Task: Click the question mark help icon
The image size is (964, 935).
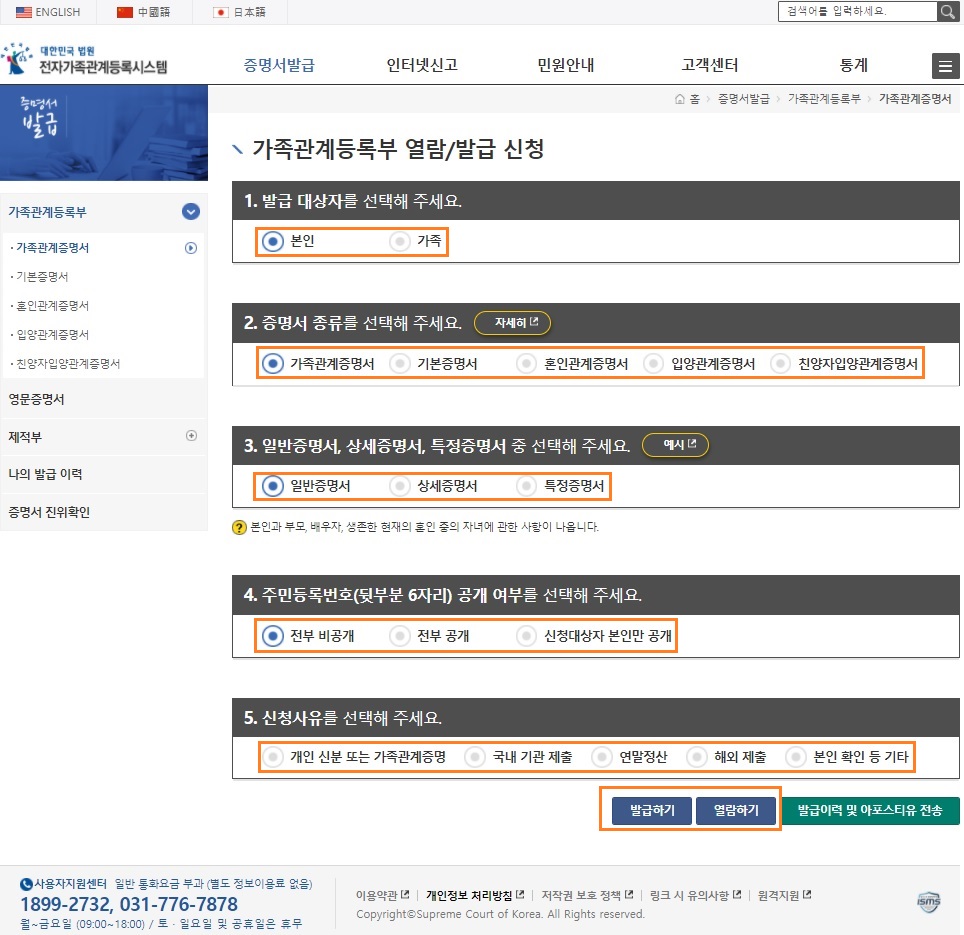Action: 239,527
